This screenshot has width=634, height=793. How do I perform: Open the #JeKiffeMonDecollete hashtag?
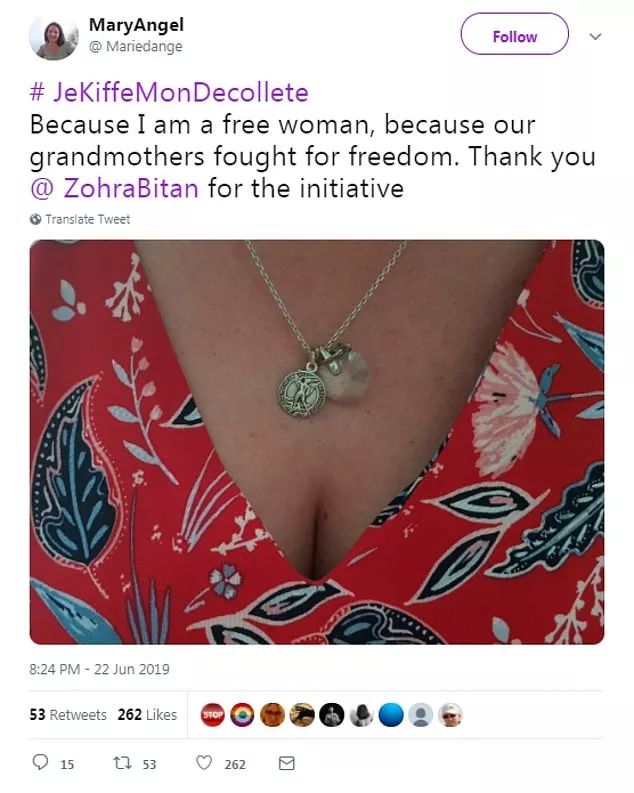(169, 93)
